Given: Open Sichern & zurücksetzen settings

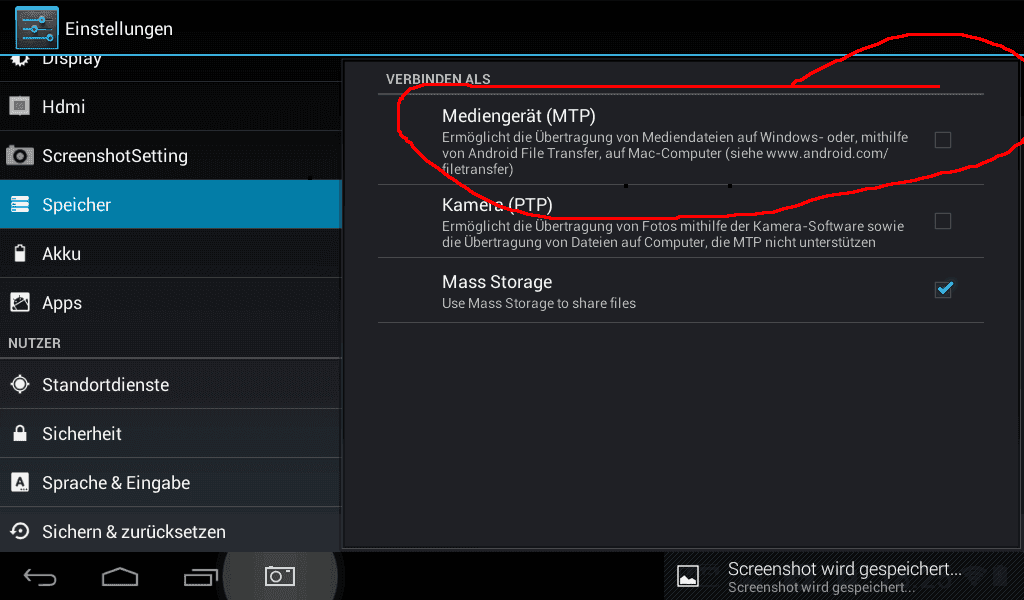Looking at the screenshot, I should pyautogui.click(x=170, y=530).
